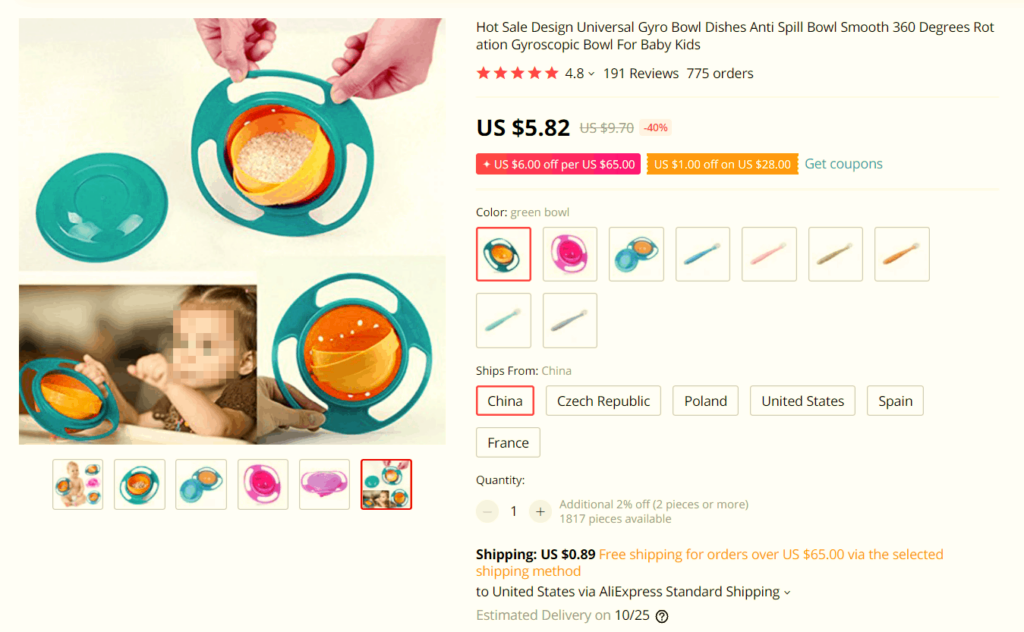This screenshot has height=632, width=1024.
Task: Decrease quantity with the minus button
Action: [x=487, y=511]
